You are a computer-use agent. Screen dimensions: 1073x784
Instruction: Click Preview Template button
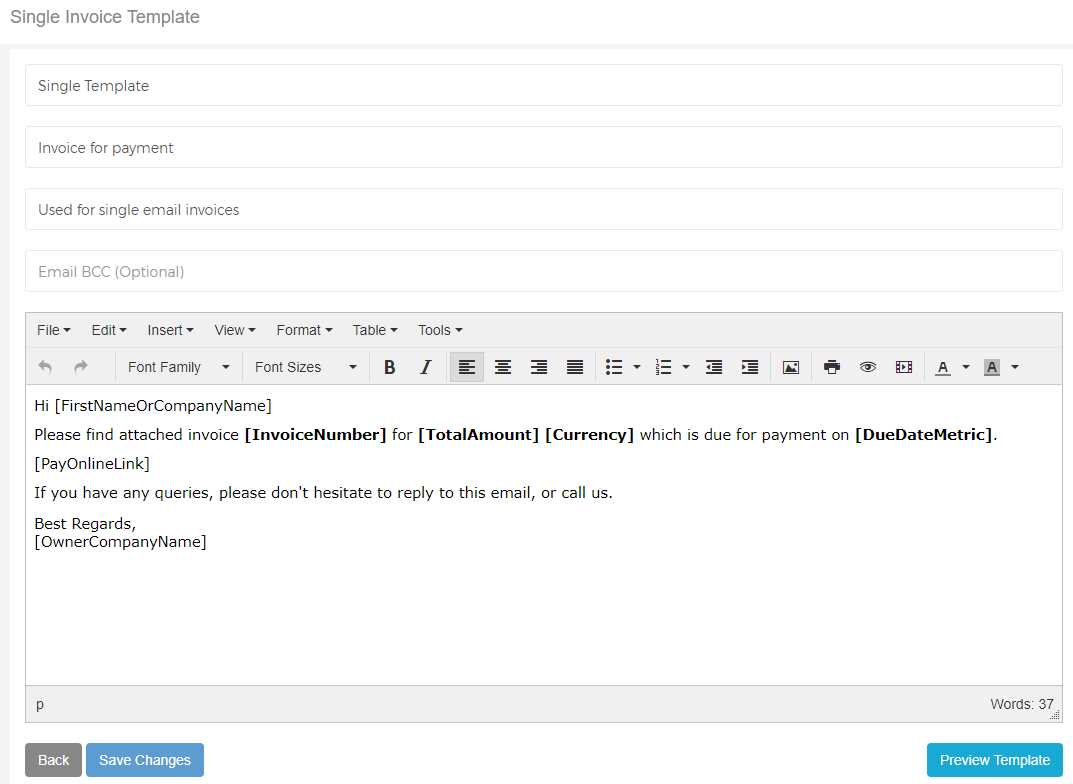pyautogui.click(x=994, y=760)
